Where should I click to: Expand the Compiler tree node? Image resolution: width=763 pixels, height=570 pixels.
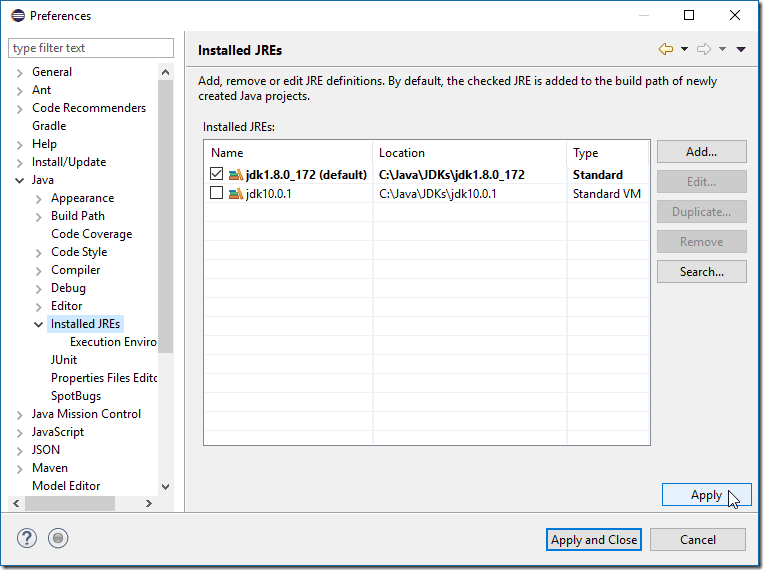tap(38, 271)
